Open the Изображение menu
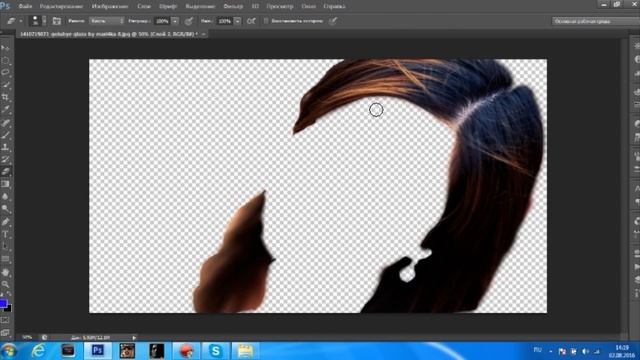The height and width of the screenshot is (360, 640). 110,6
